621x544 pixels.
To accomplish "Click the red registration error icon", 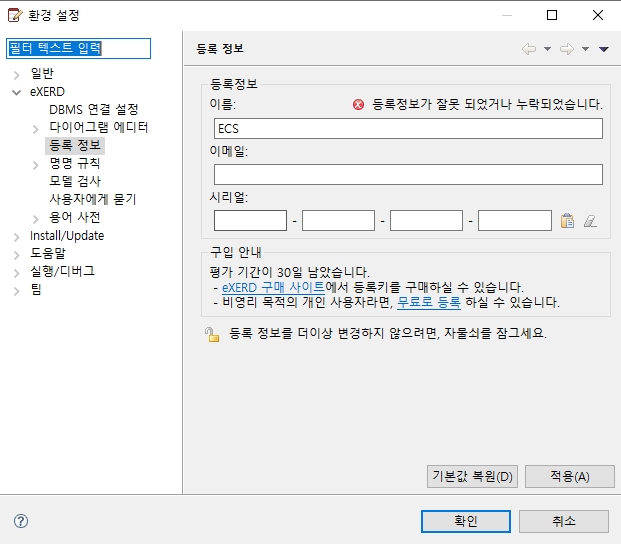I will point(358,105).
